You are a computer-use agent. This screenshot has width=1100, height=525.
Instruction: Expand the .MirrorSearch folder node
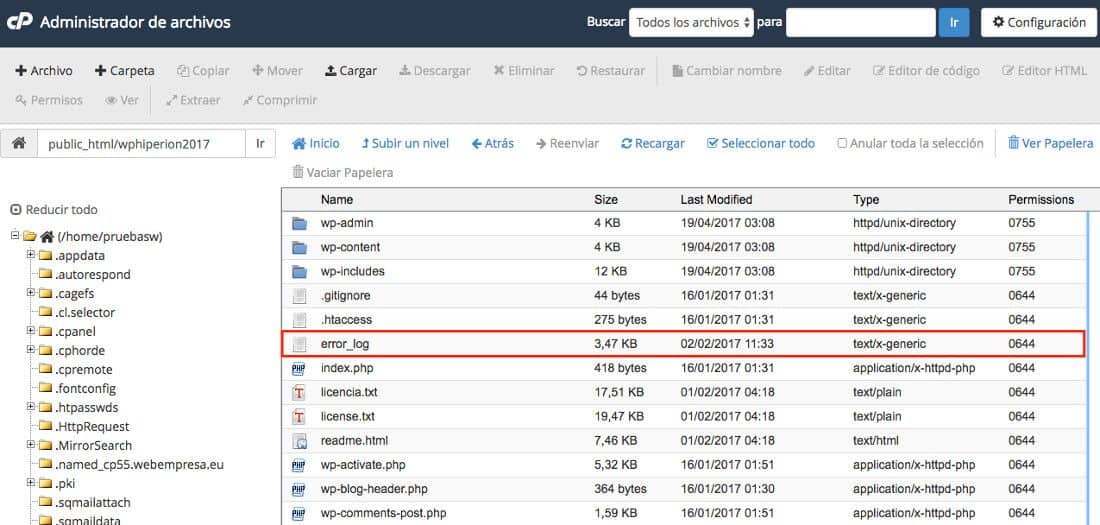point(30,444)
